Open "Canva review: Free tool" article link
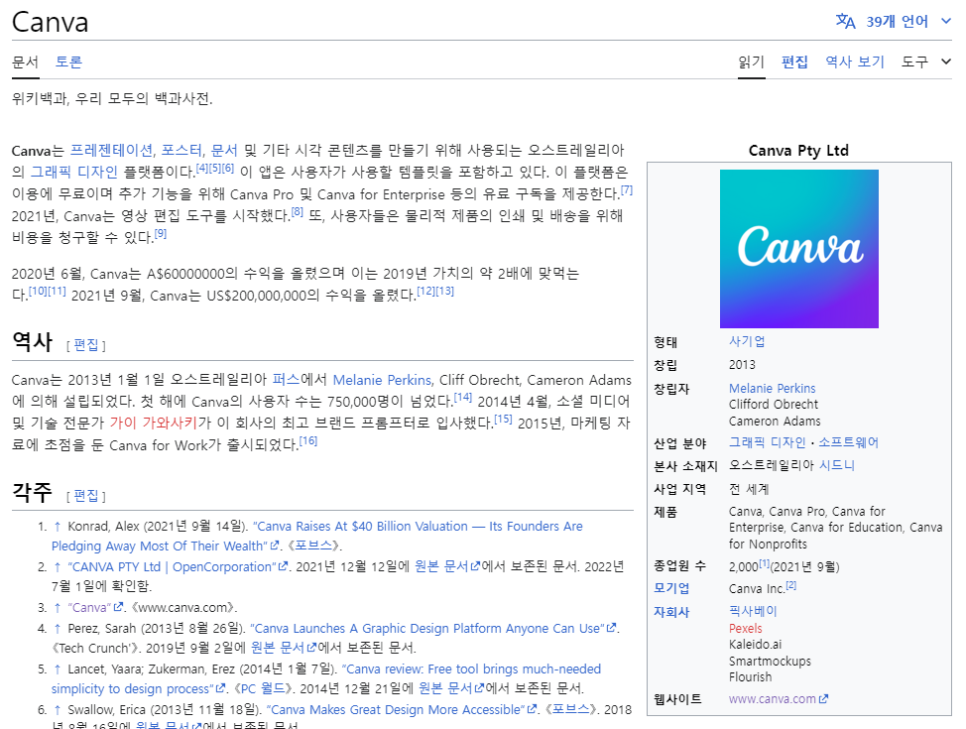The height and width of the screenshot is (729, 966). 327,678
